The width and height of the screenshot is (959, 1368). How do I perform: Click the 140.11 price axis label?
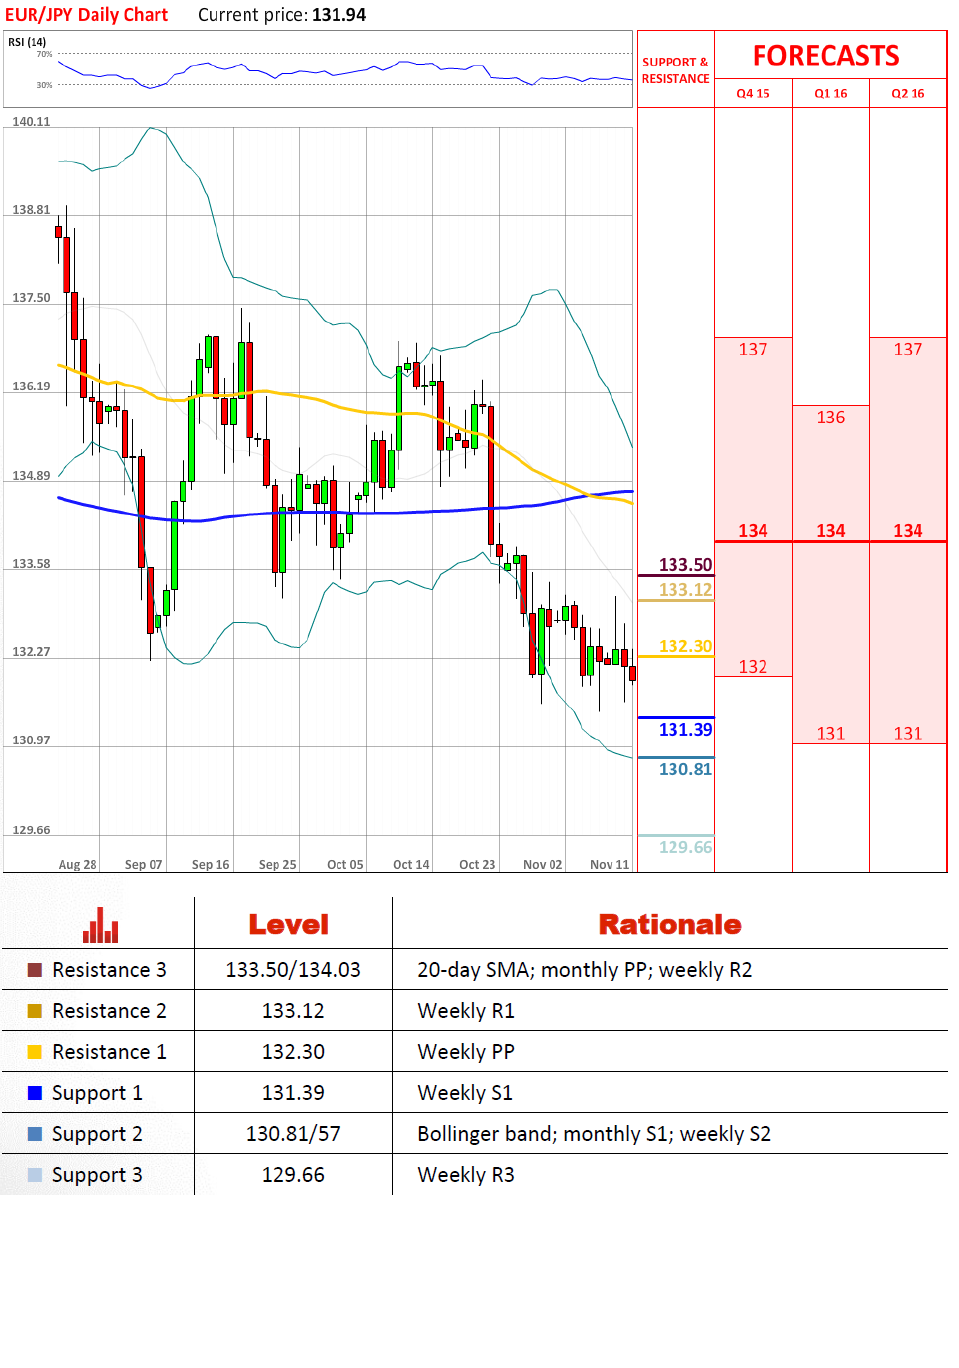(31, 121)
